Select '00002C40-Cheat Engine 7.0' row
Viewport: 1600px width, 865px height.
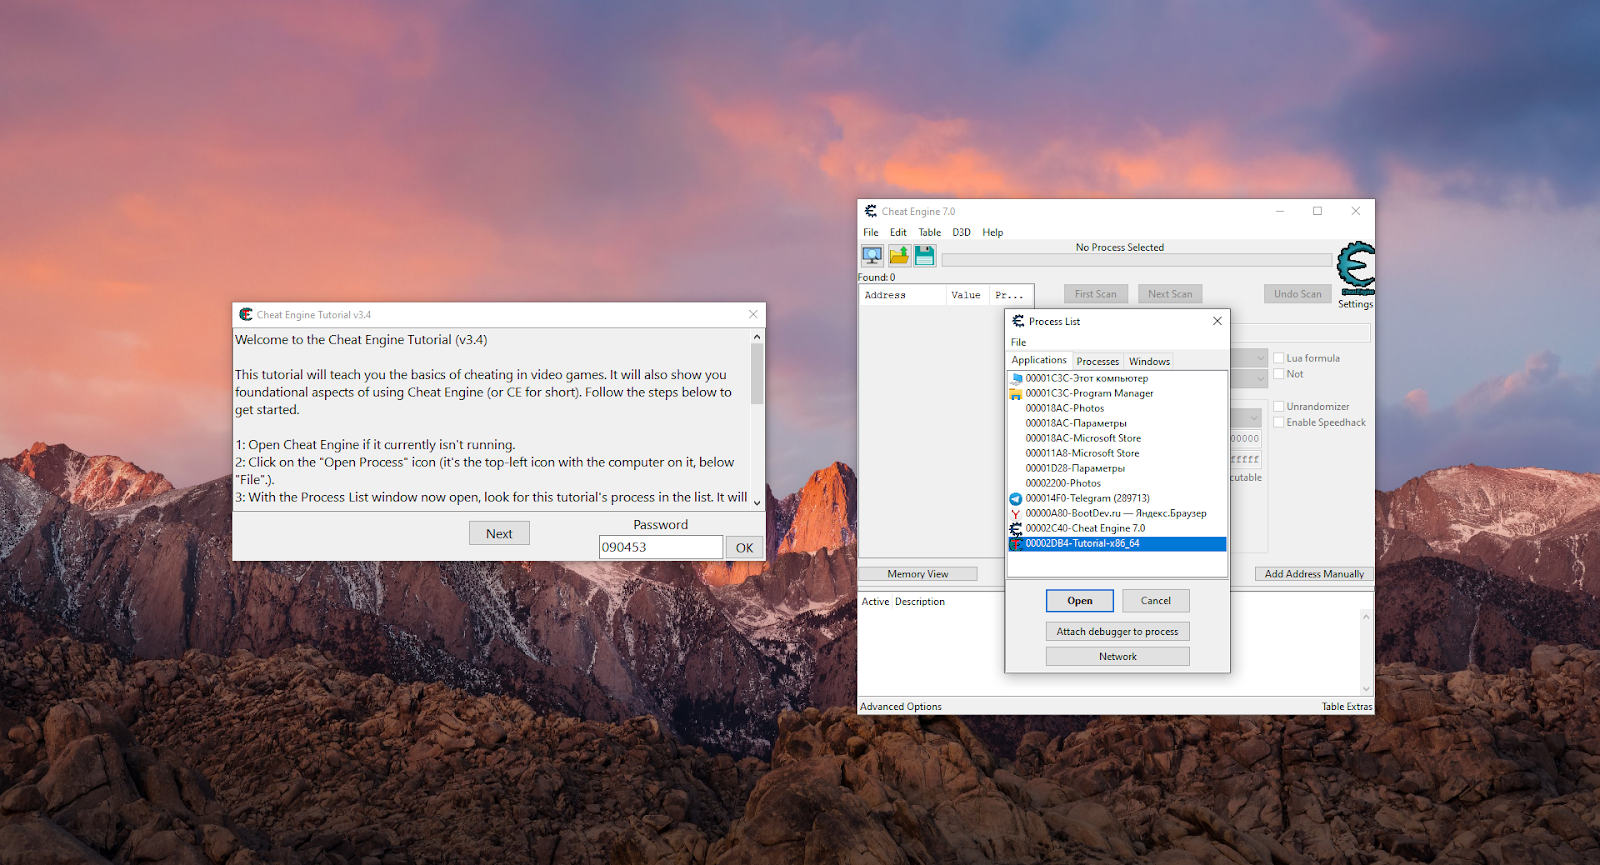[1117, 528]
